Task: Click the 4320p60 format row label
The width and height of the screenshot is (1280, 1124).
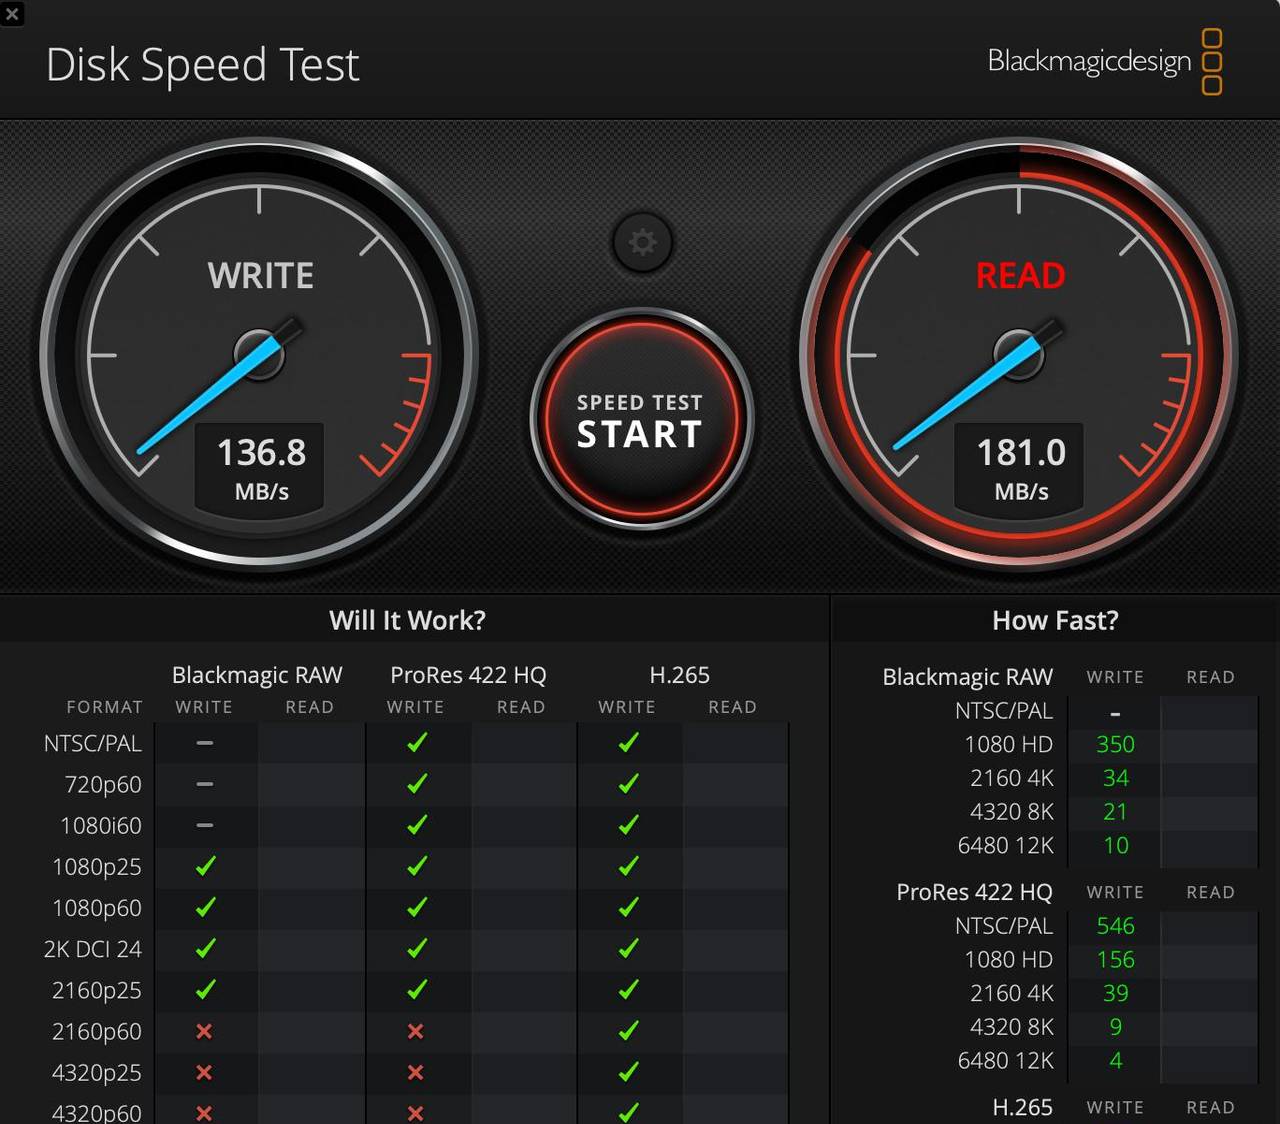Action: pos(96,1112)
